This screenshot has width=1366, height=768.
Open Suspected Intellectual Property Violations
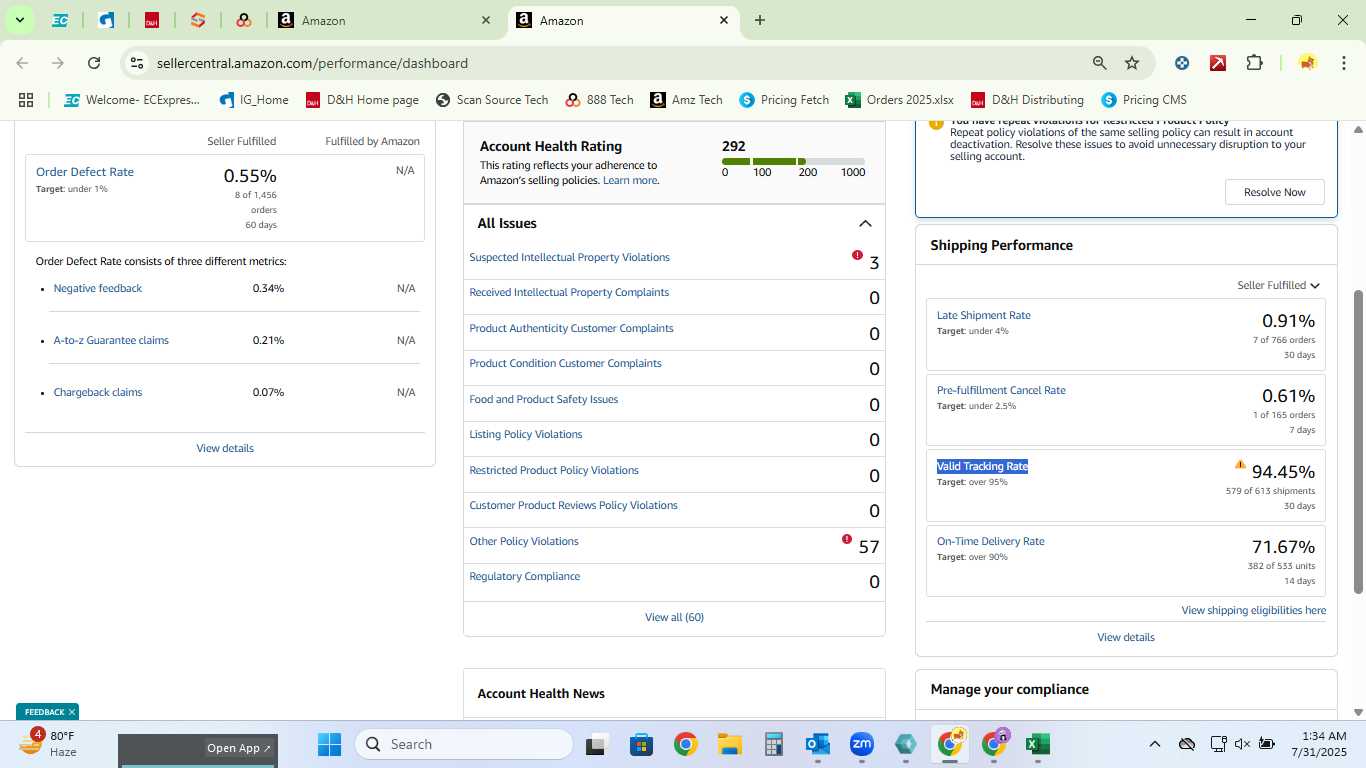coord(570,257)
